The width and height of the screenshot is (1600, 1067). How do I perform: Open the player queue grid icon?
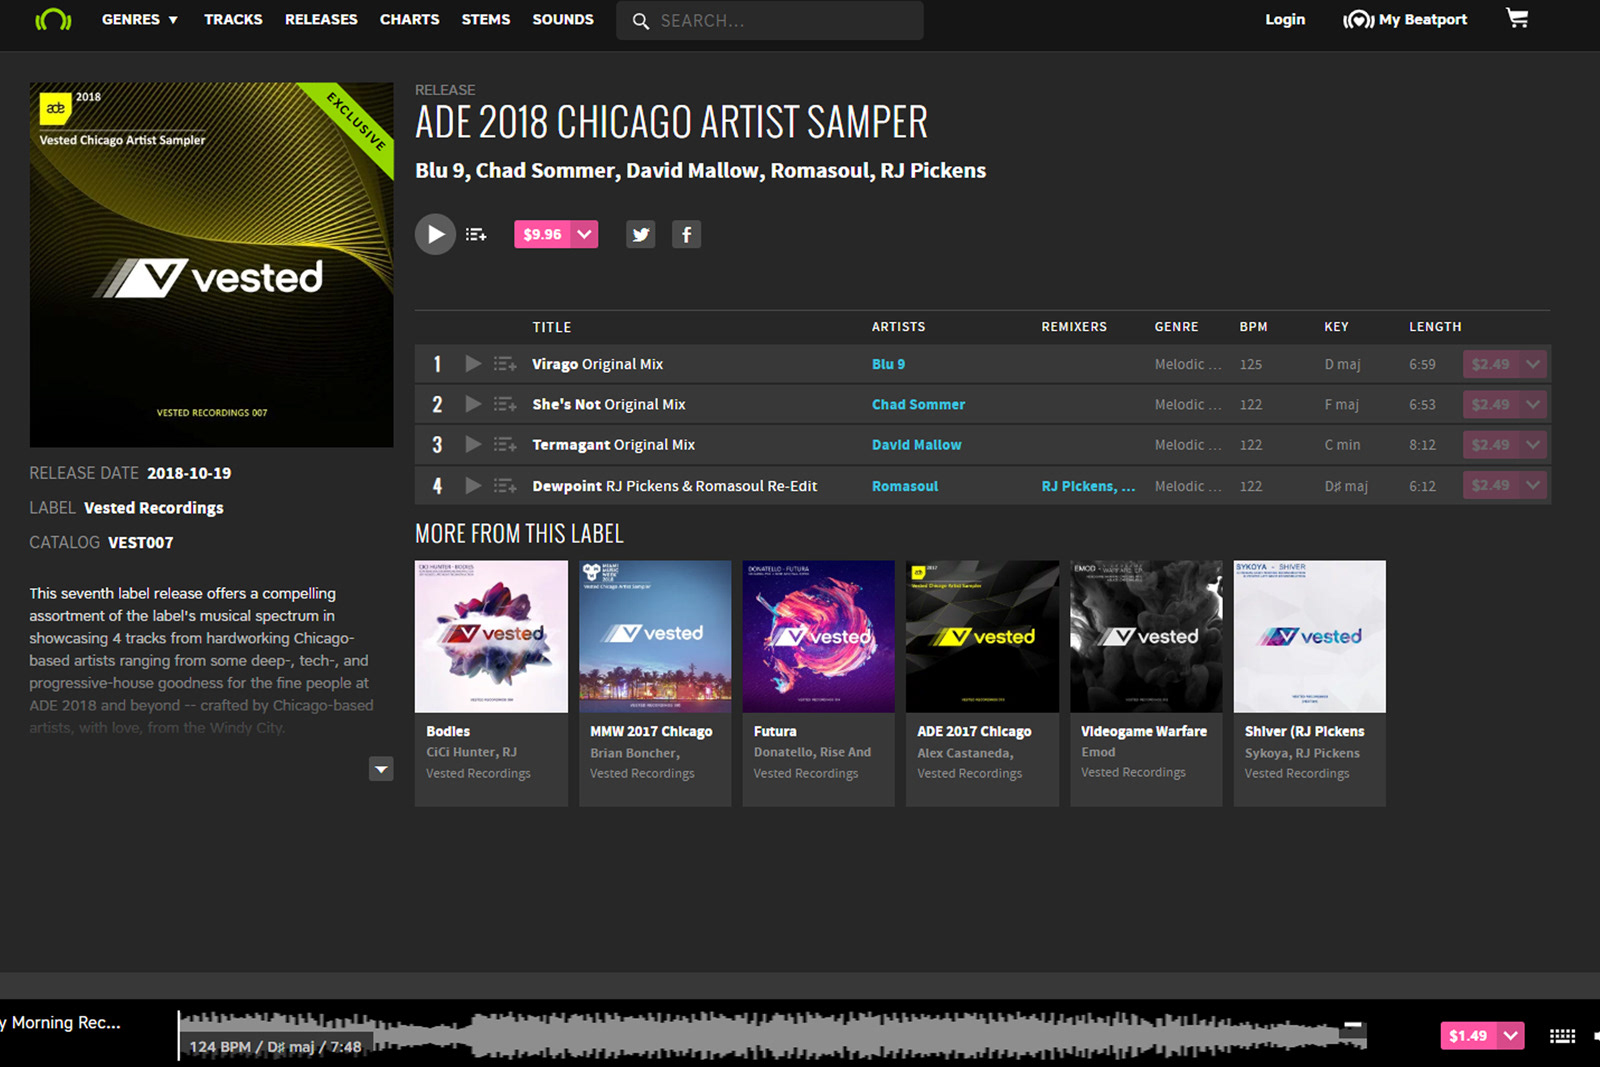click(x=1562, y=1036)
